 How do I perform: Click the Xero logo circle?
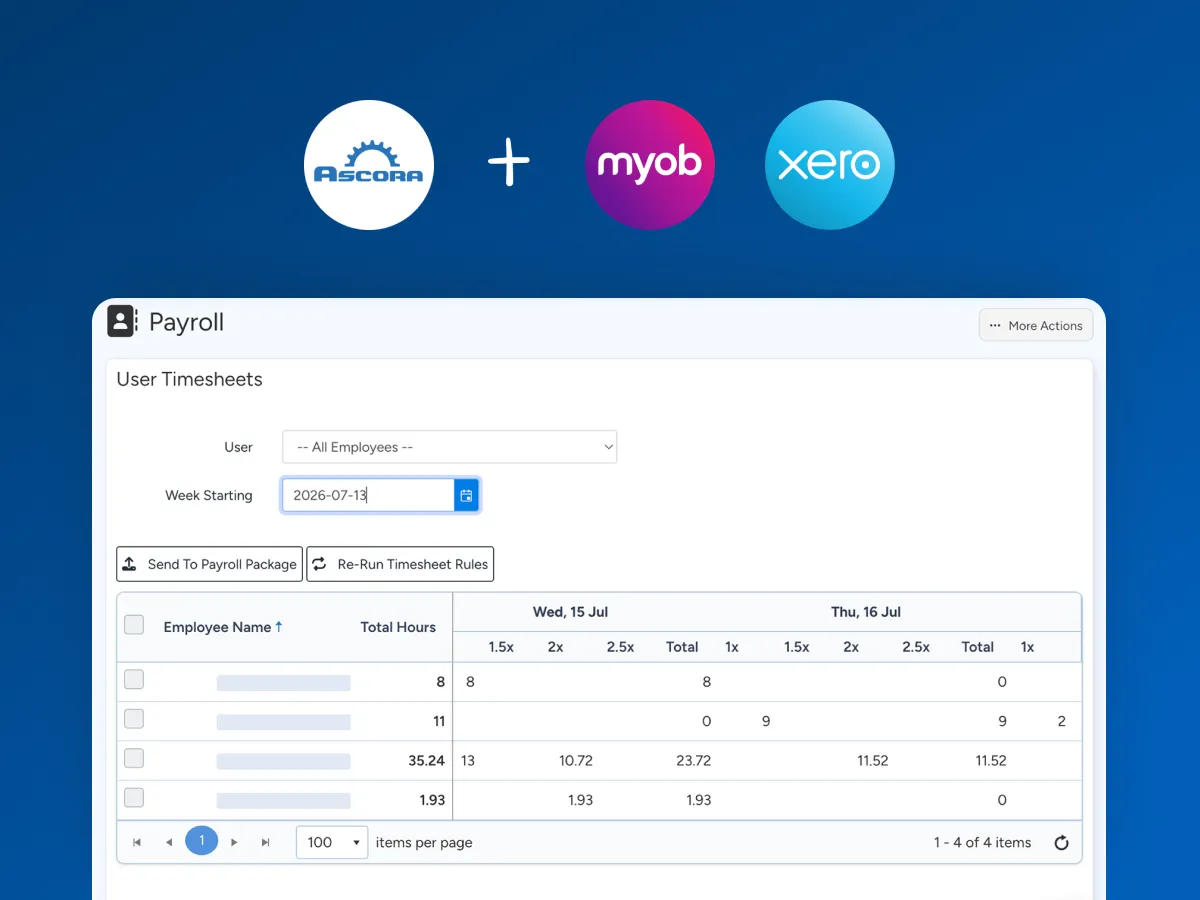click(x=830, y=165)
